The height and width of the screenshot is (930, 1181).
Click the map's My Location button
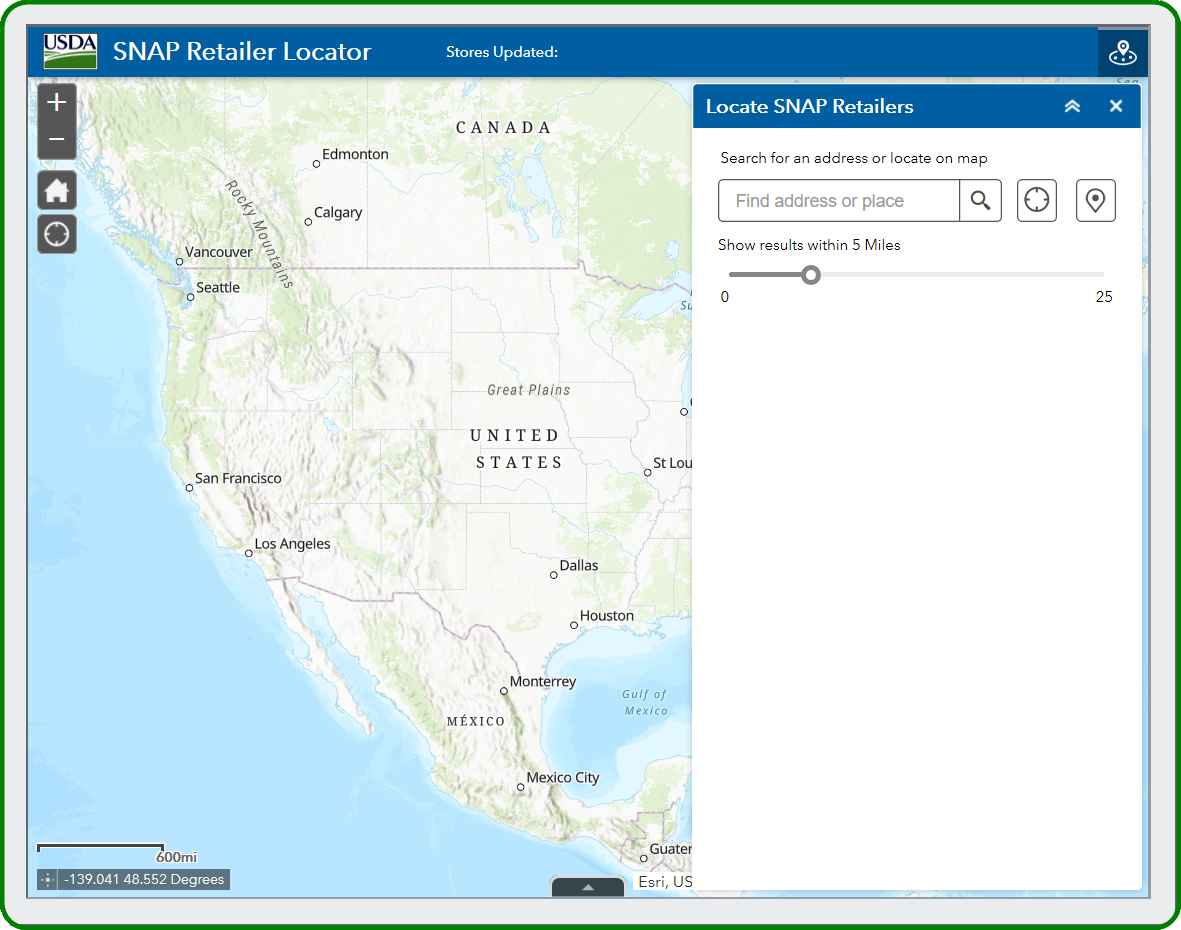click(x=57, y=234)
